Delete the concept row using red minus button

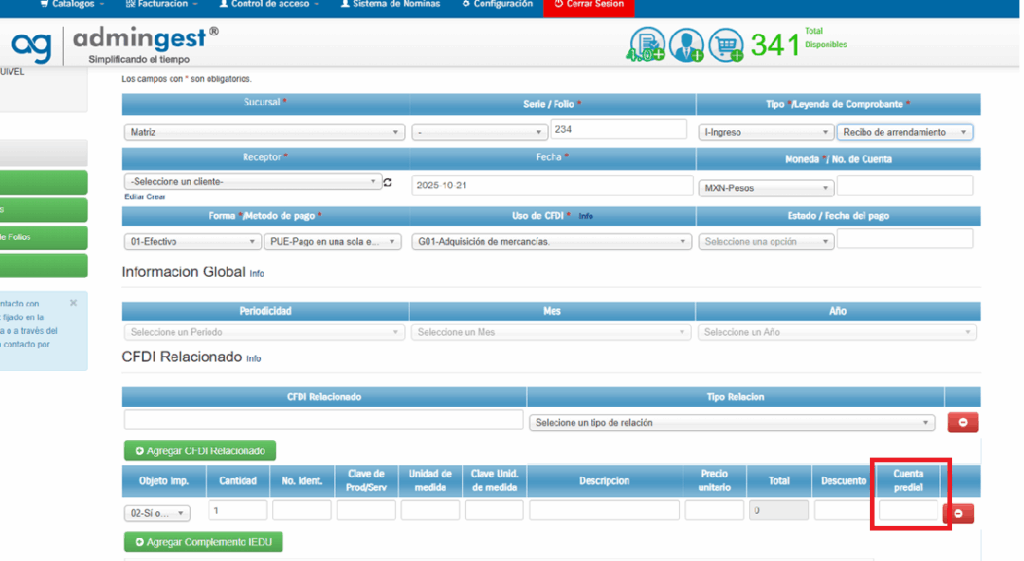958,513
